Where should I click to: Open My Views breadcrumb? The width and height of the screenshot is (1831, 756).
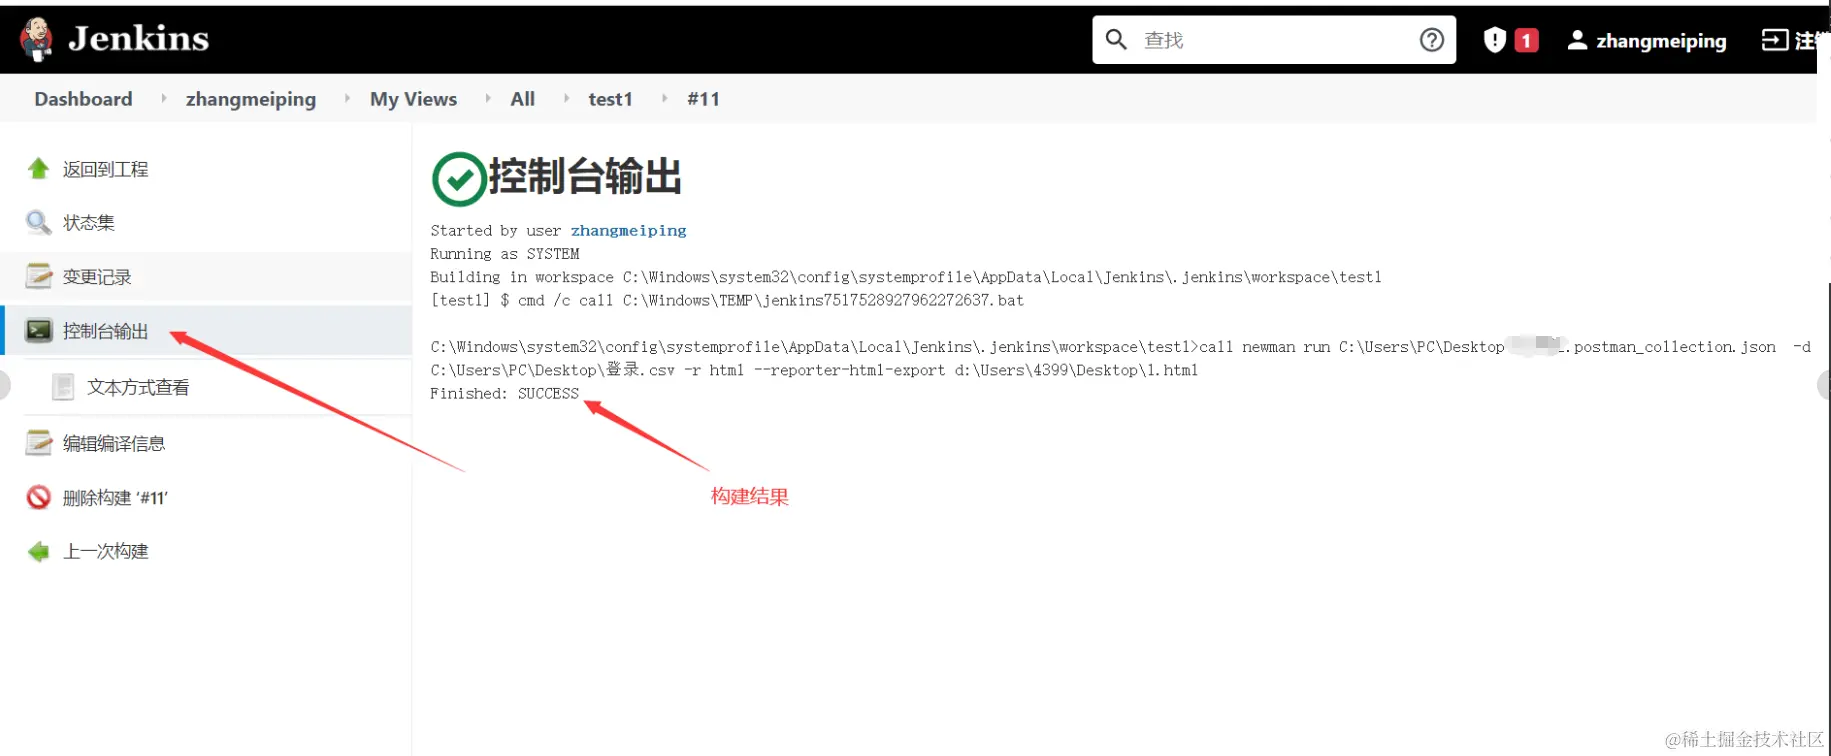click(x=413, y=99)
